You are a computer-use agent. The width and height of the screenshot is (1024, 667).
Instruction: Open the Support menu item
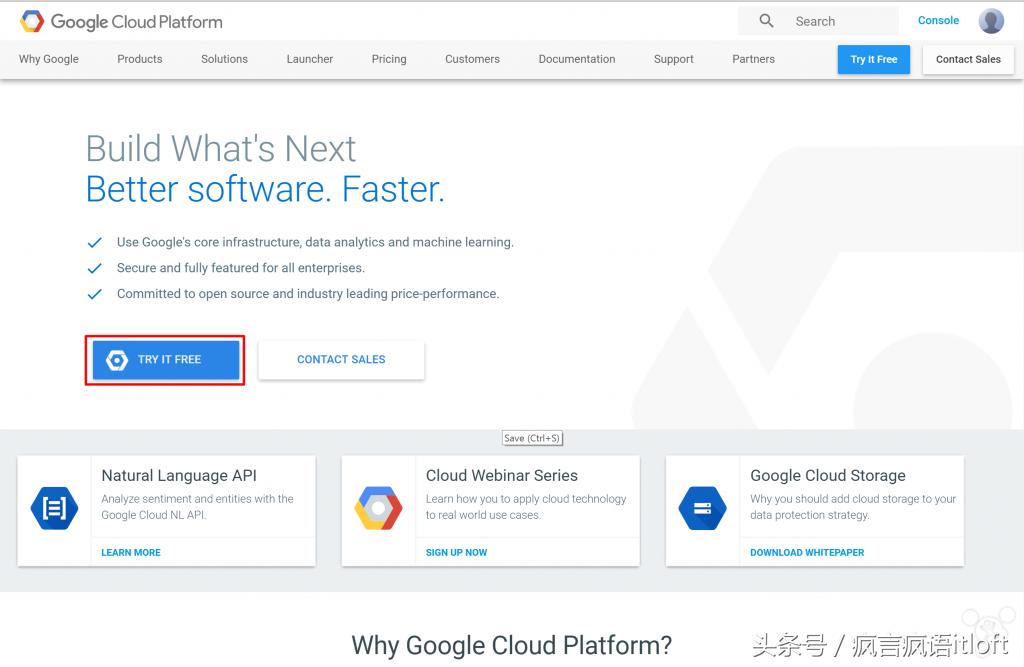pos(673,59)
